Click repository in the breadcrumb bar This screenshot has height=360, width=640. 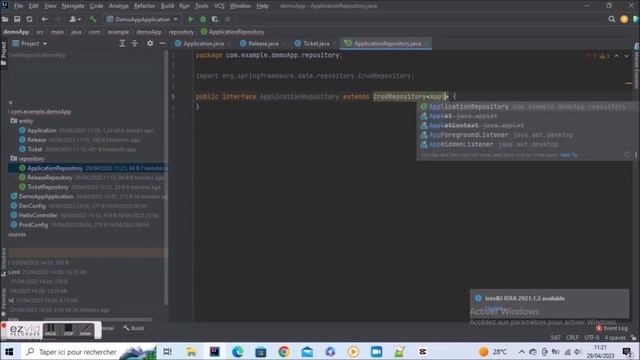point(181,32)
